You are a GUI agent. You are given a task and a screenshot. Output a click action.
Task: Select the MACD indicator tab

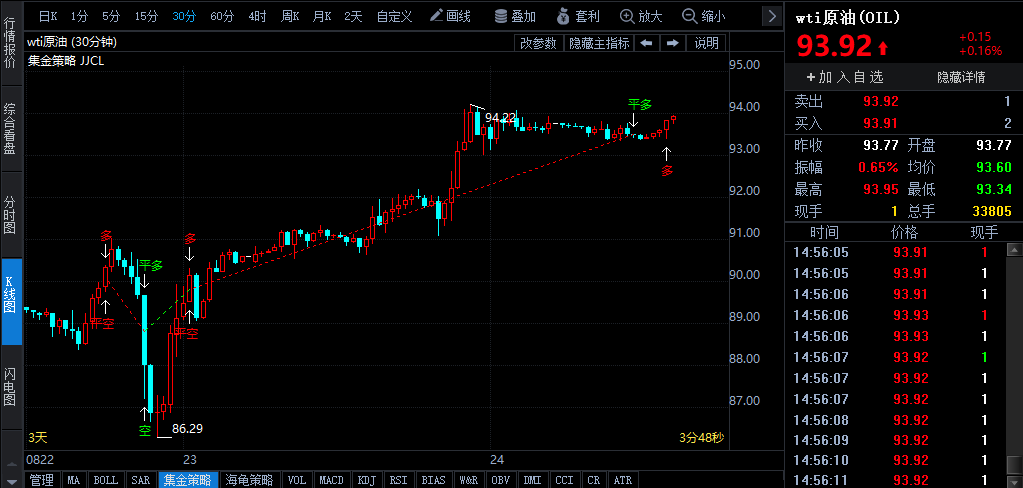[x=331, y=480]
